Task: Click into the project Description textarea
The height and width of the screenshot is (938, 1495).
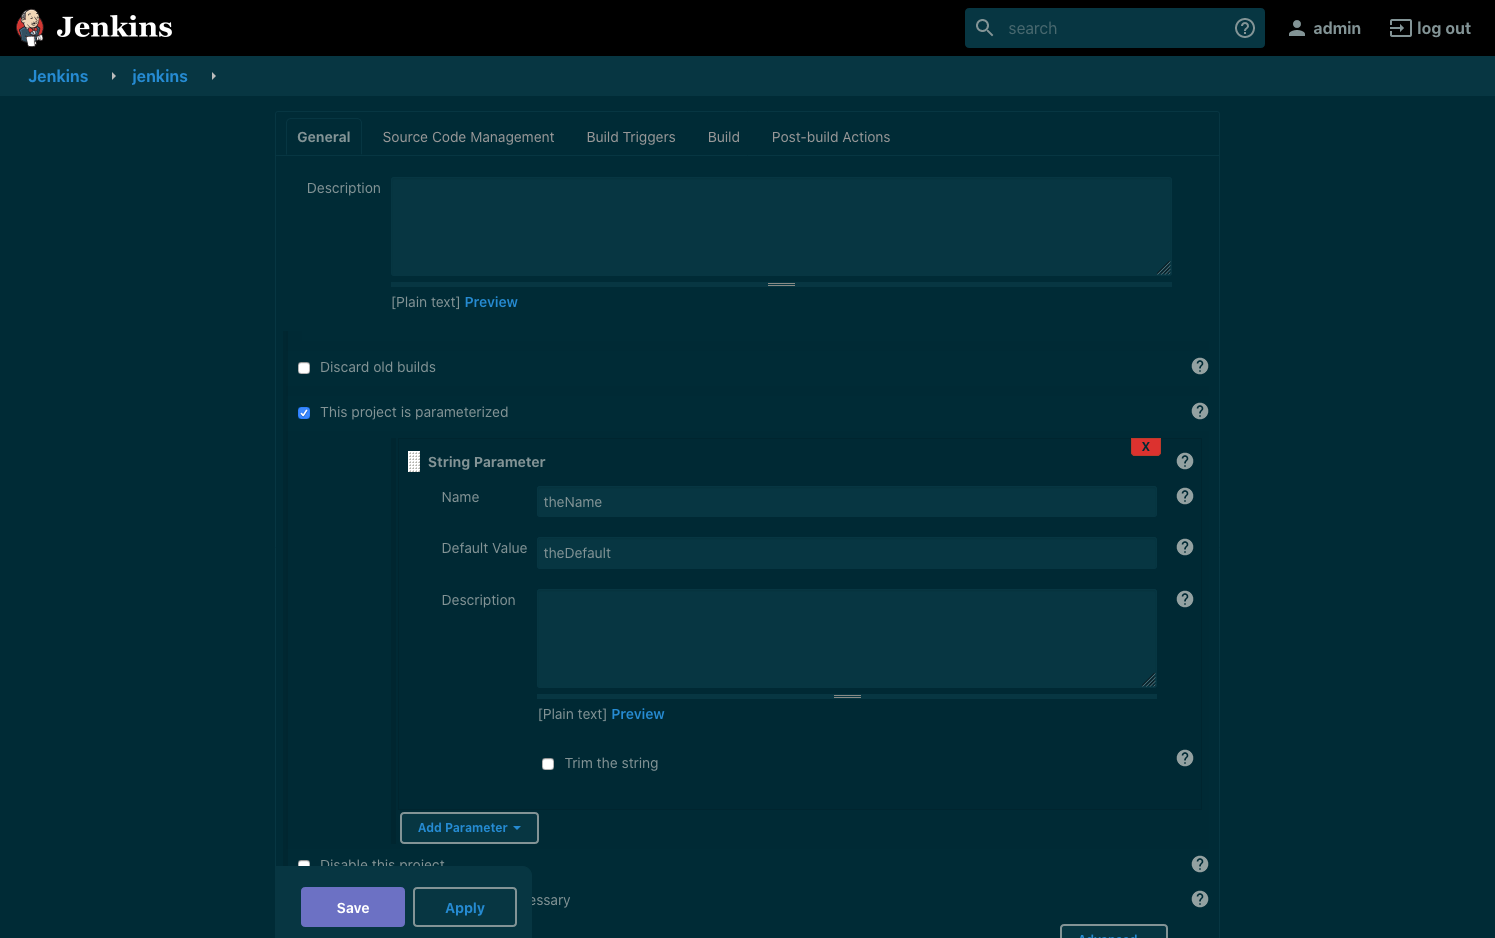Action: coord(781,226)
